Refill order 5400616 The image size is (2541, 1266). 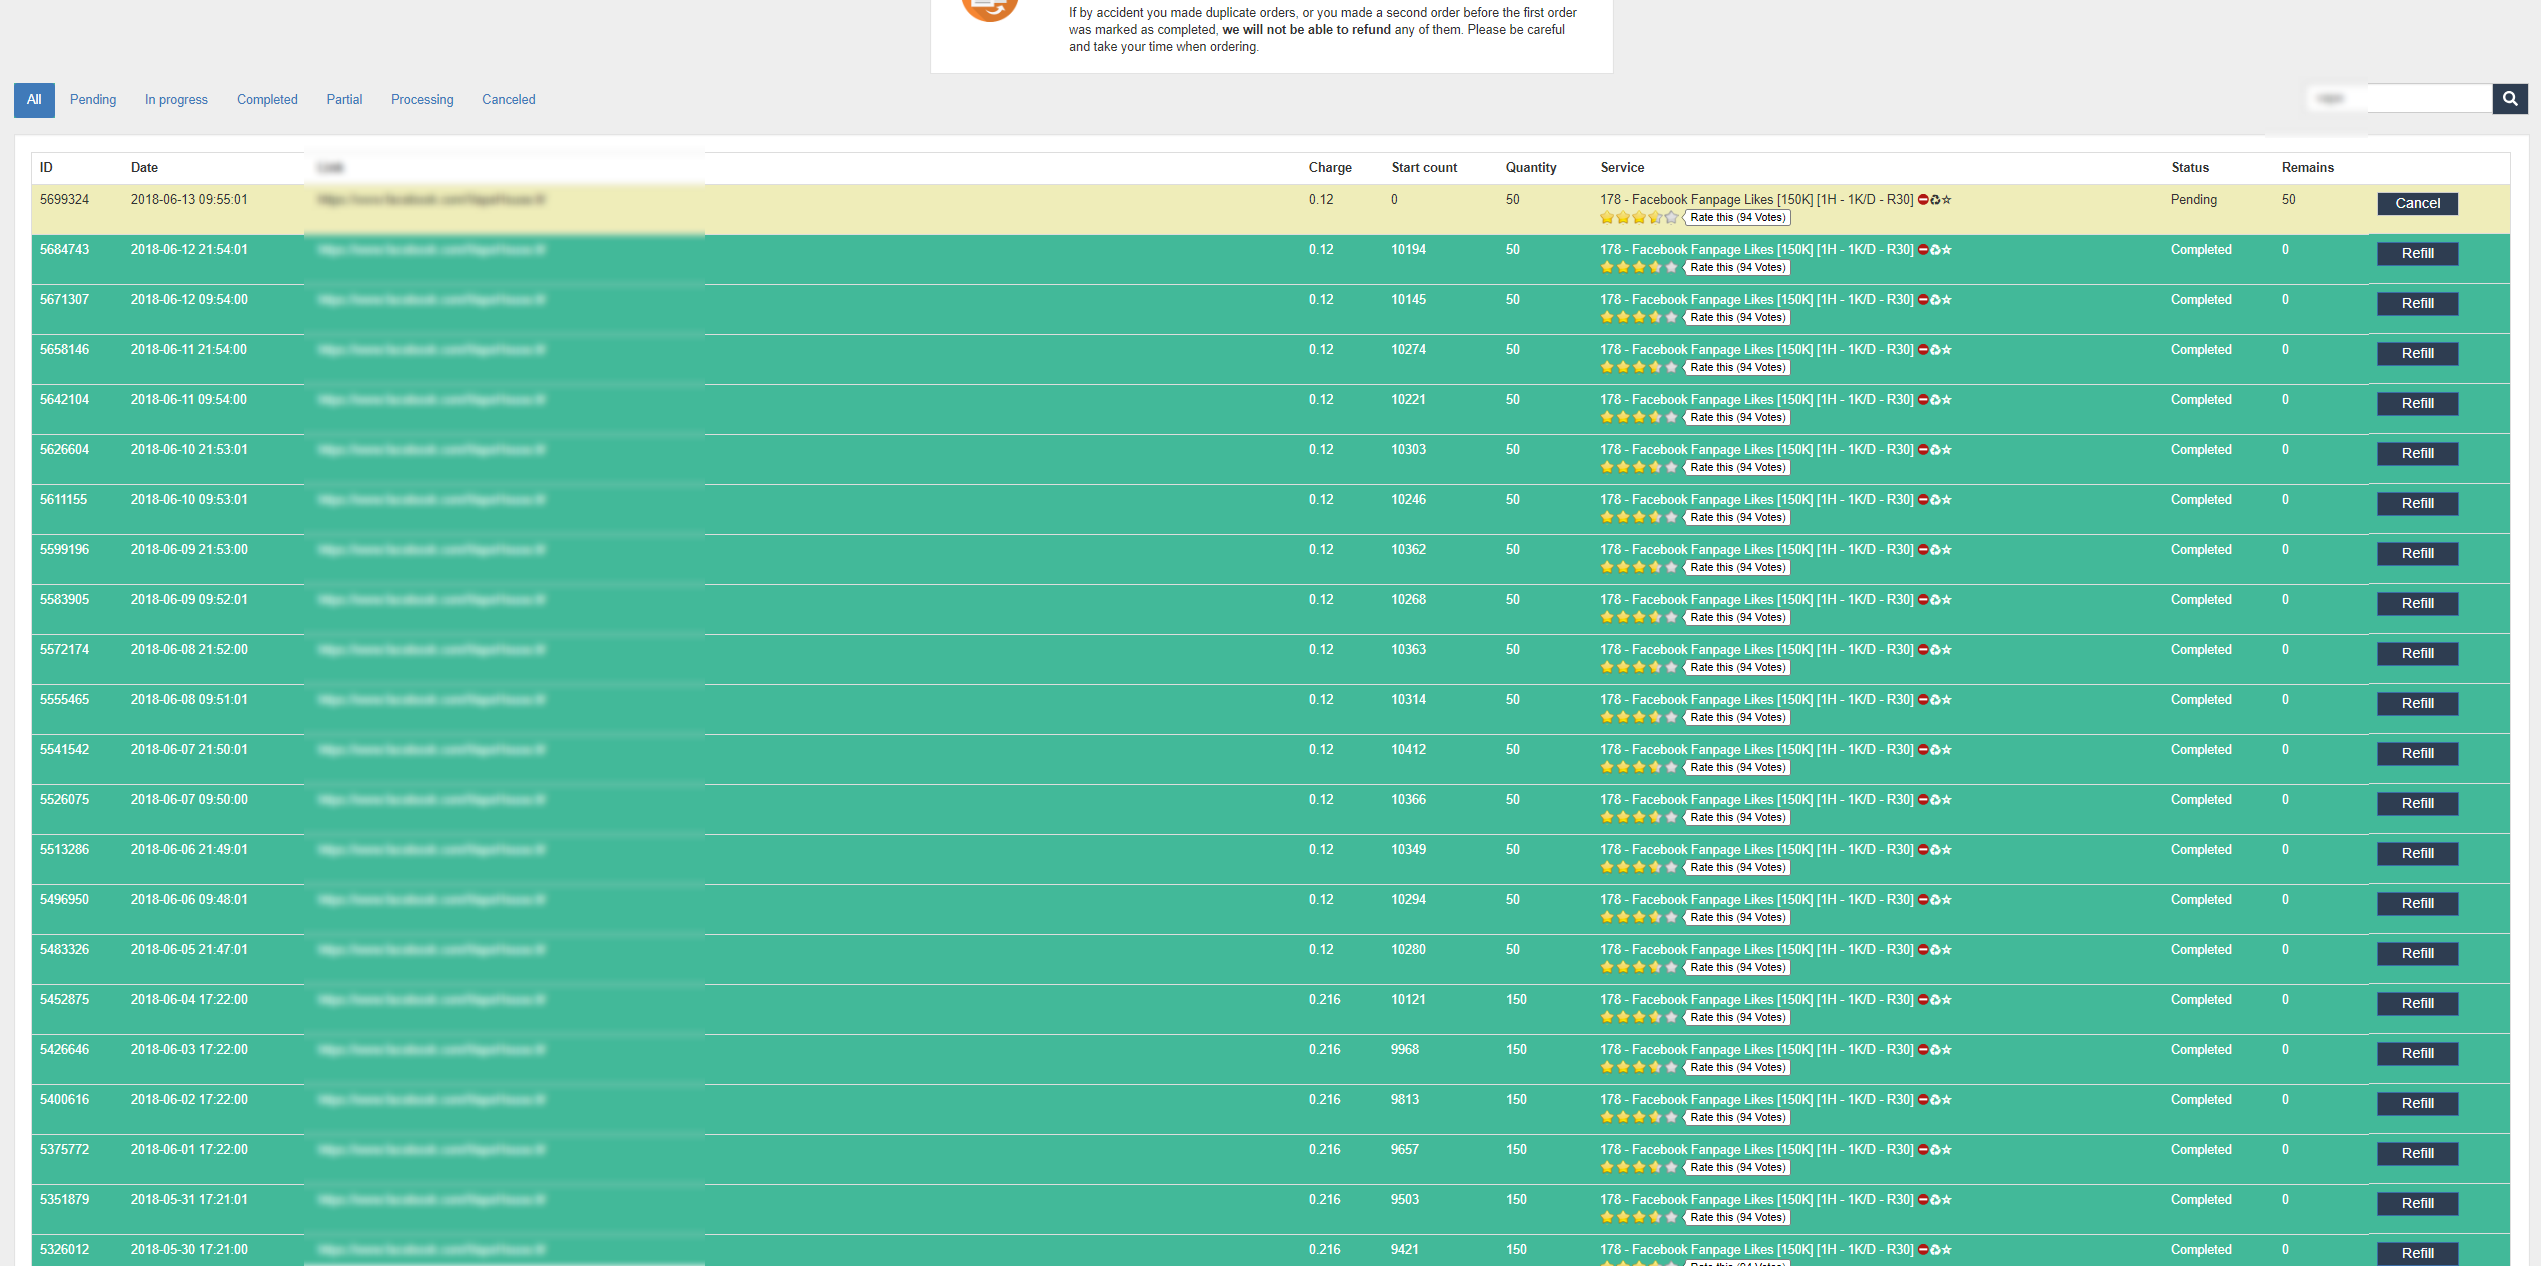[2418, 1103]
